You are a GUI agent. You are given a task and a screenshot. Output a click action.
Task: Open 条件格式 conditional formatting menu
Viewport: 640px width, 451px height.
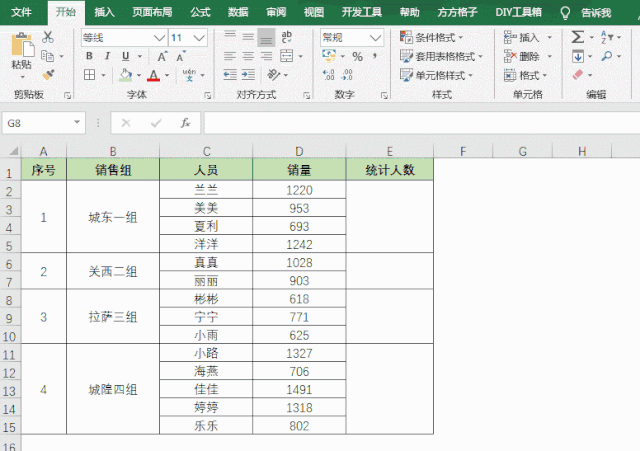431,38
